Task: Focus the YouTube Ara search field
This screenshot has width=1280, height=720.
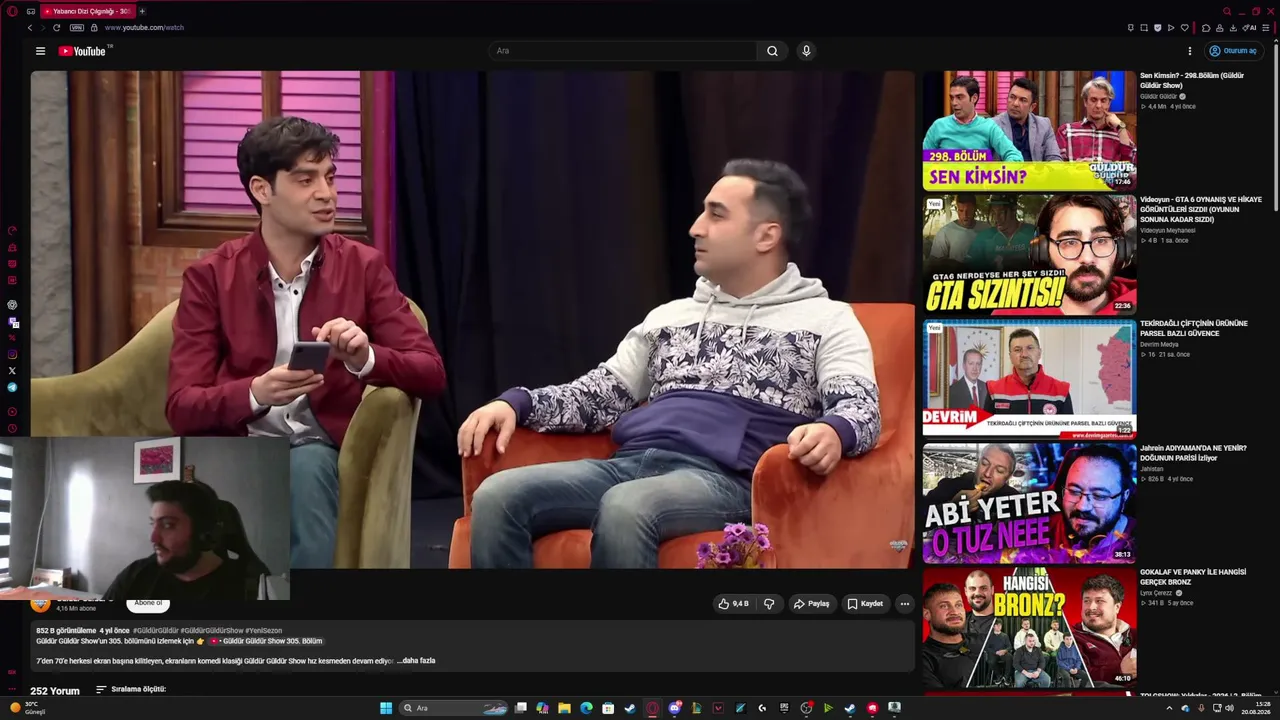Action: tap(623, 51)
